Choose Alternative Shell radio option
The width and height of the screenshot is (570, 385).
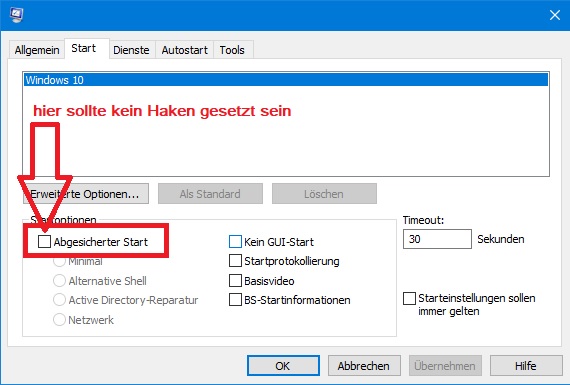59,281
